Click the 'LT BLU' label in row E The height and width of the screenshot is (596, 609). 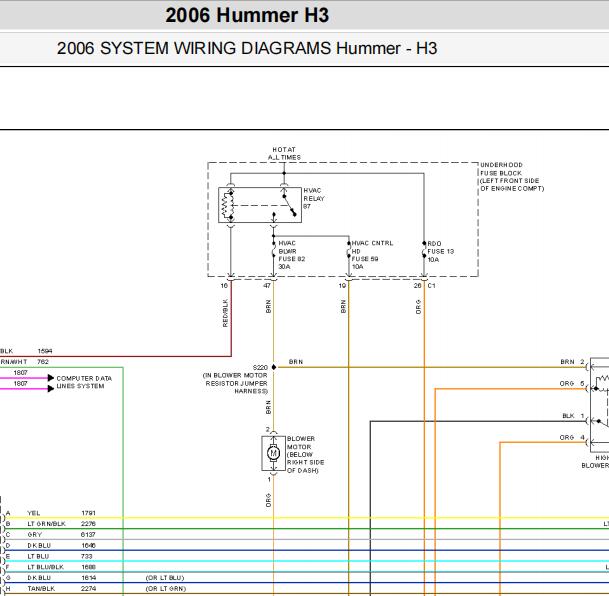[x=38, y=556]
